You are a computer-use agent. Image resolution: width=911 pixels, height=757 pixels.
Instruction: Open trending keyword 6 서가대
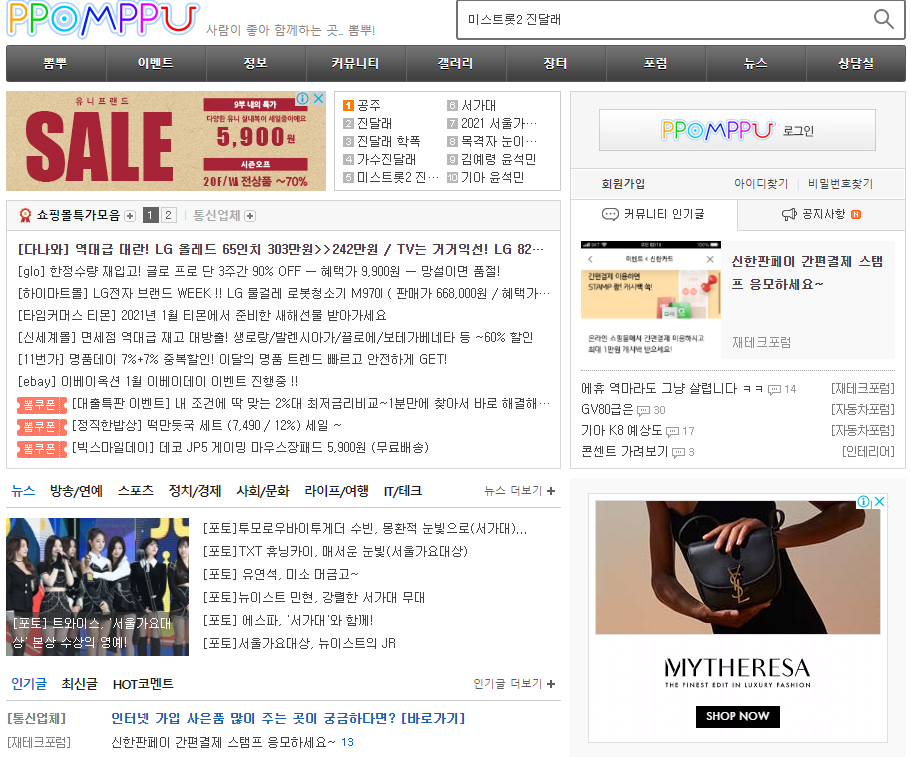coord(472,105)
